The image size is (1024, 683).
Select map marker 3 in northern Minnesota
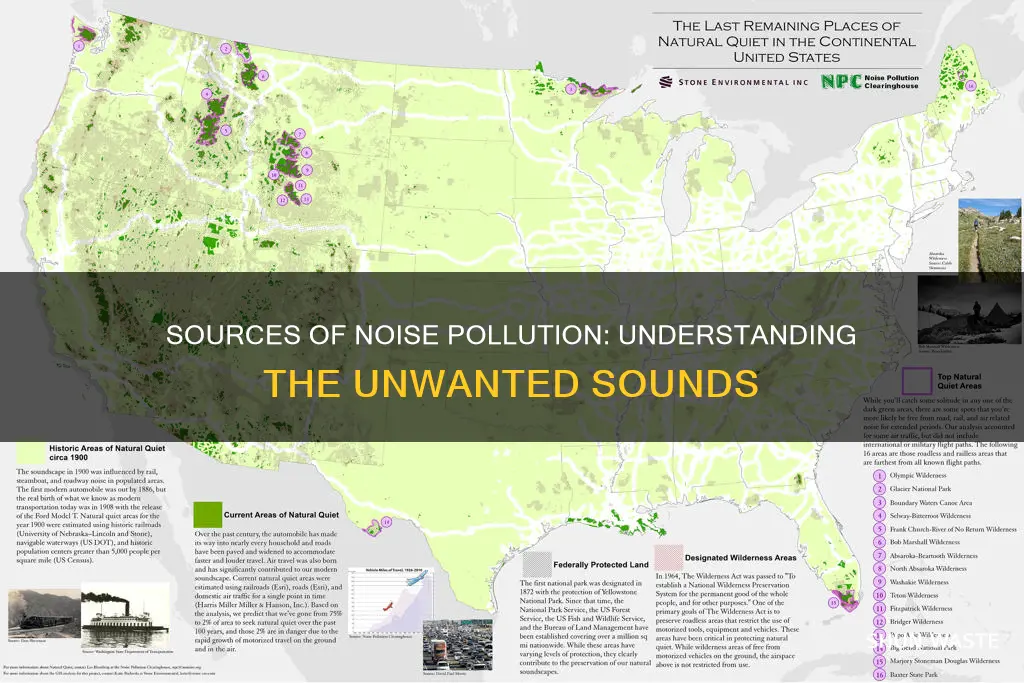pos(571,88)
